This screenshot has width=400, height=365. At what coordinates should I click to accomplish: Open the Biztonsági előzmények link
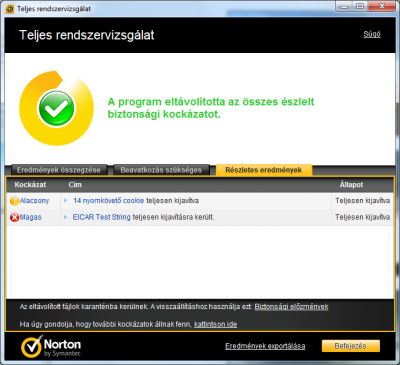point(291,307)
